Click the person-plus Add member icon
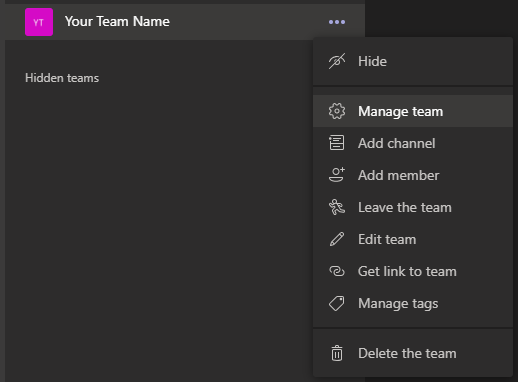518x382 pixels. [337, 175]
